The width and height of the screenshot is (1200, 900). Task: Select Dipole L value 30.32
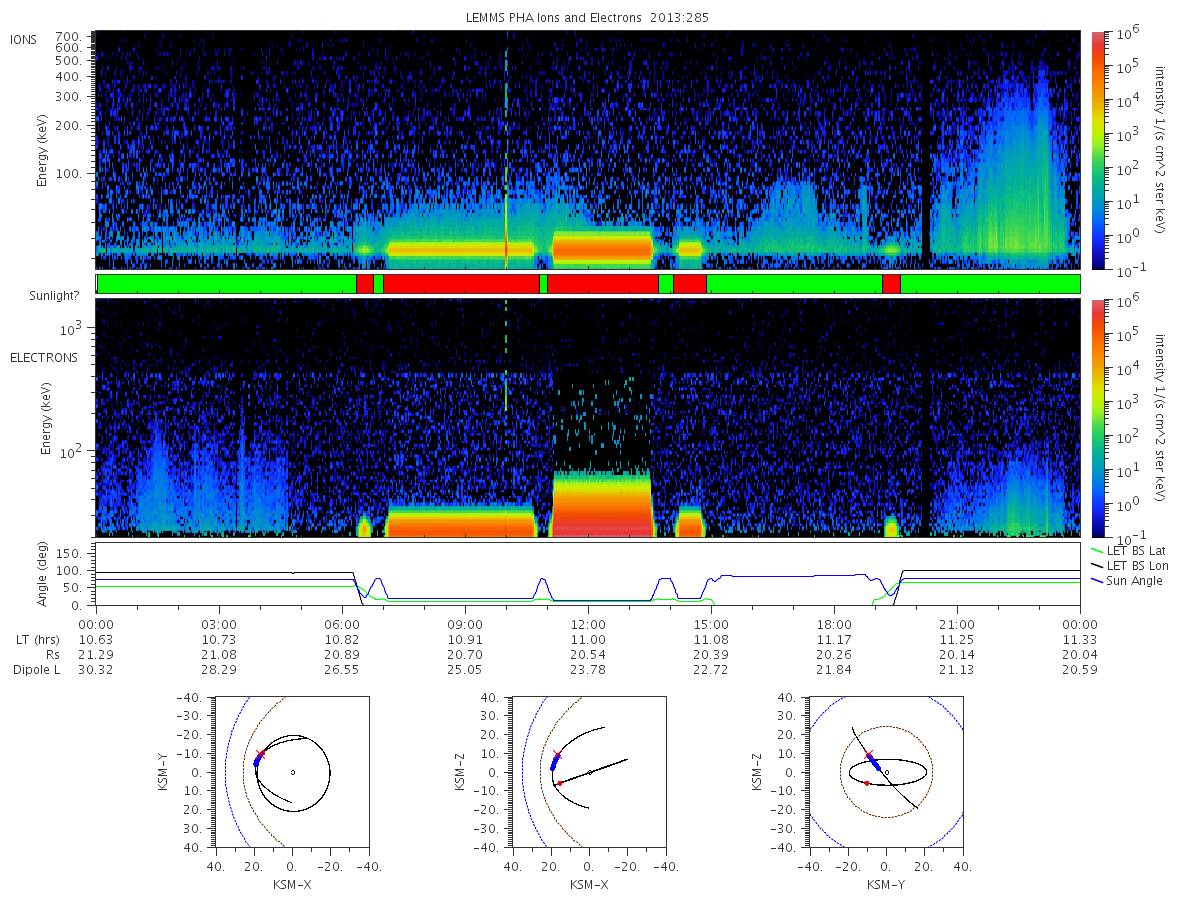[96, 670]
